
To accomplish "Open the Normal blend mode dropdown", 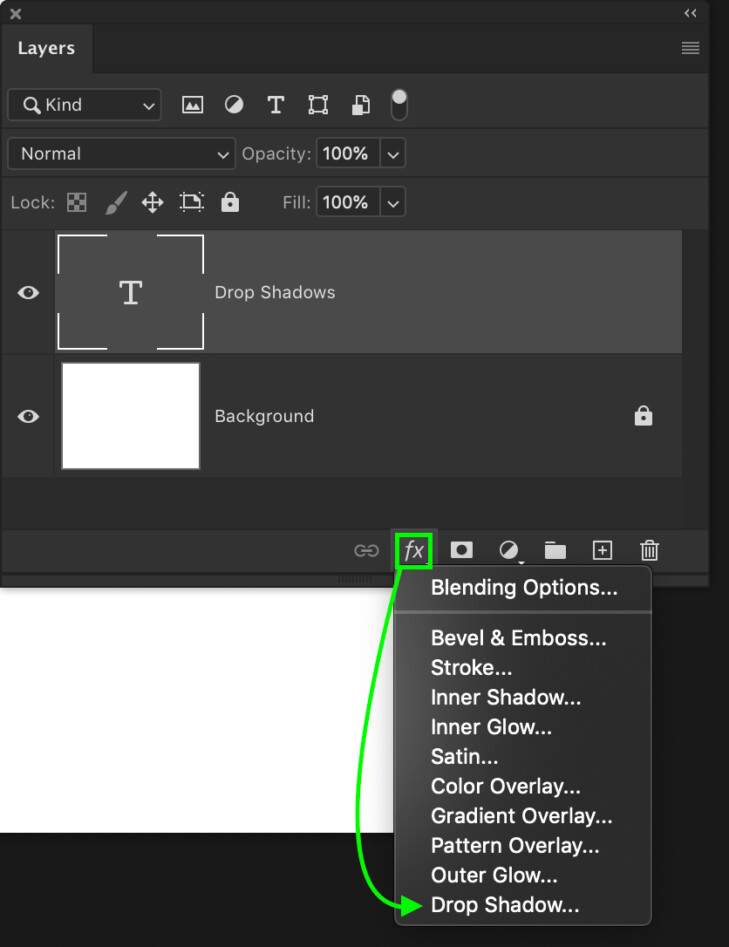I will (120, 154).
